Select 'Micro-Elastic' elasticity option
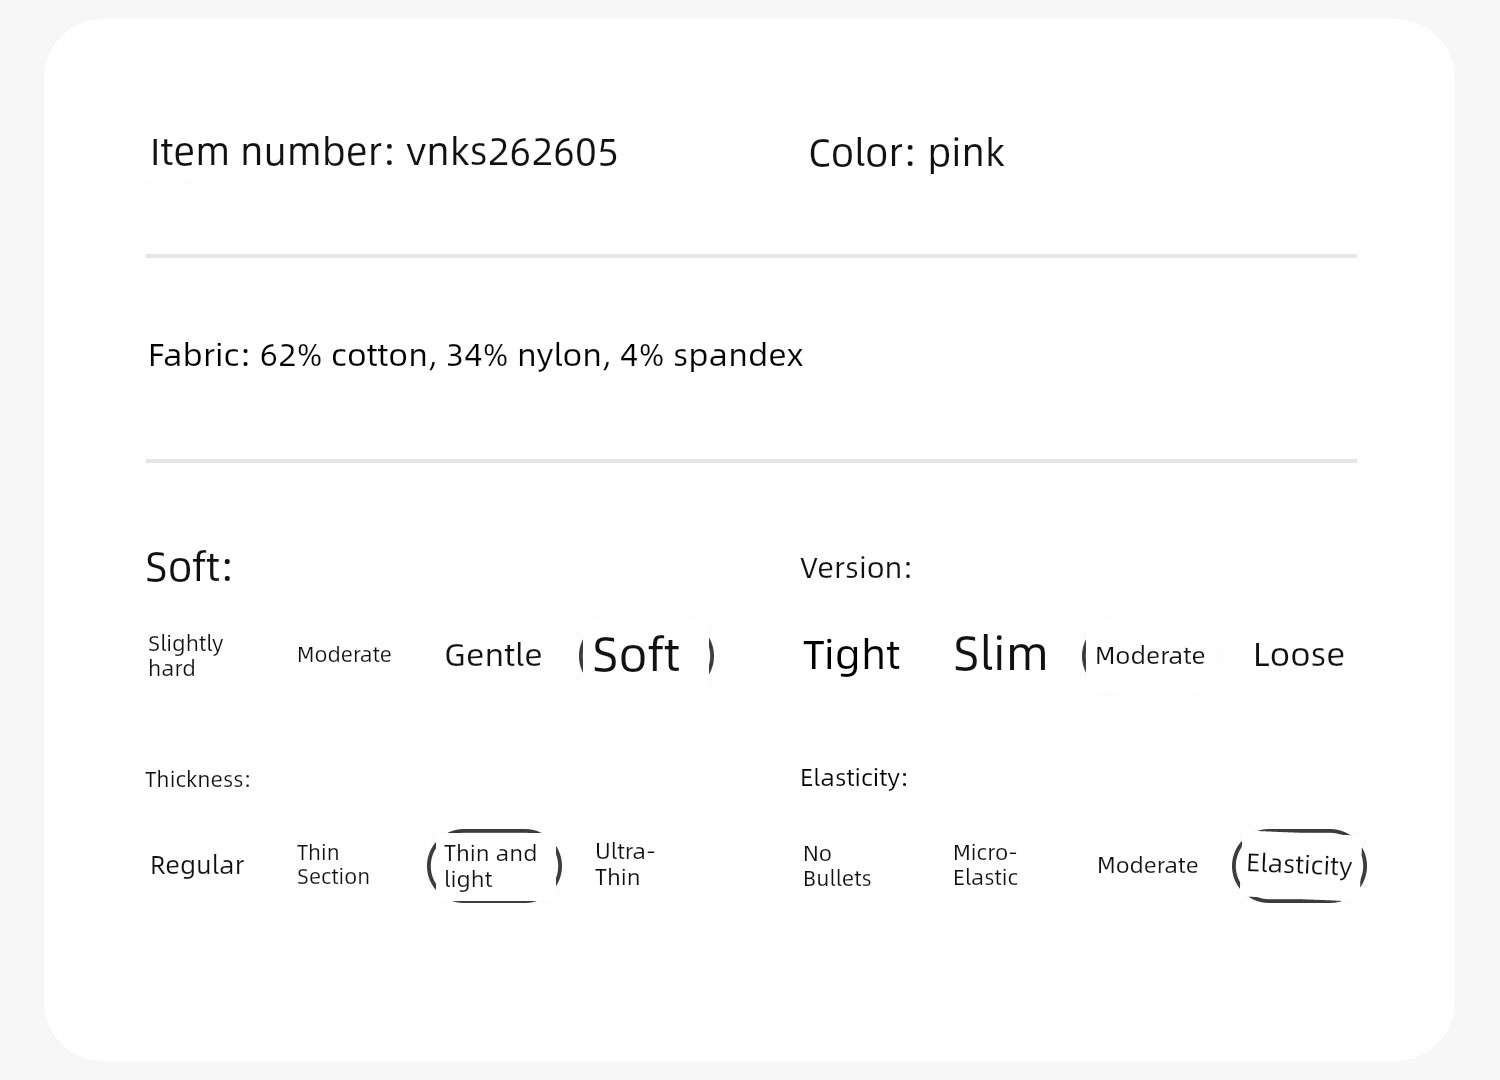This screenshot has width=1500, height=1080. pos(985,865)
